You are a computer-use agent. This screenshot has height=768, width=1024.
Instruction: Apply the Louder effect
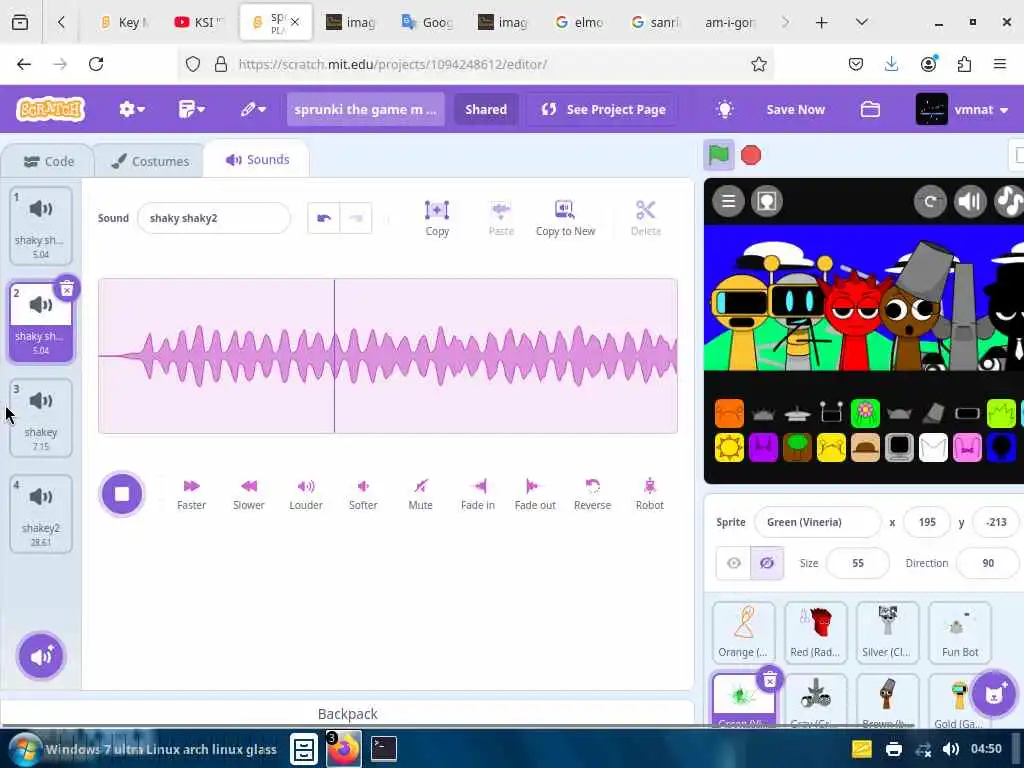[306, 494]
